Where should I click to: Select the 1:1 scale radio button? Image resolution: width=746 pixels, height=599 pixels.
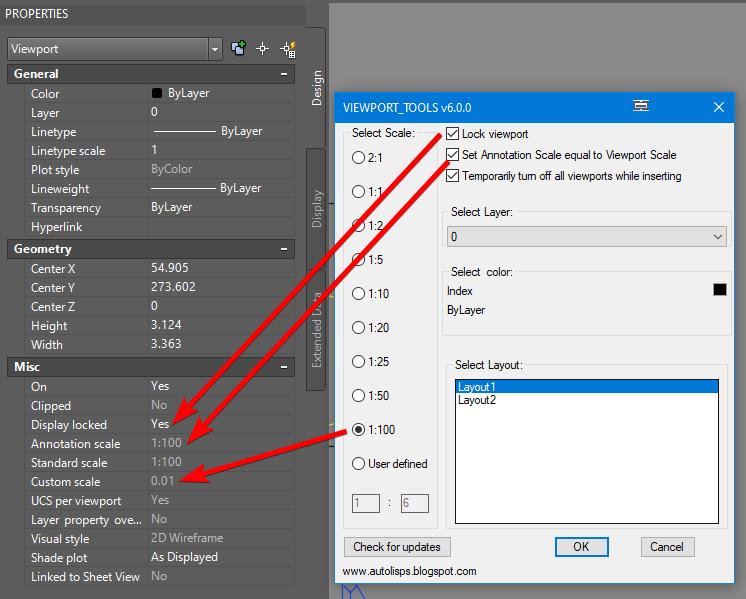(358, 191)
